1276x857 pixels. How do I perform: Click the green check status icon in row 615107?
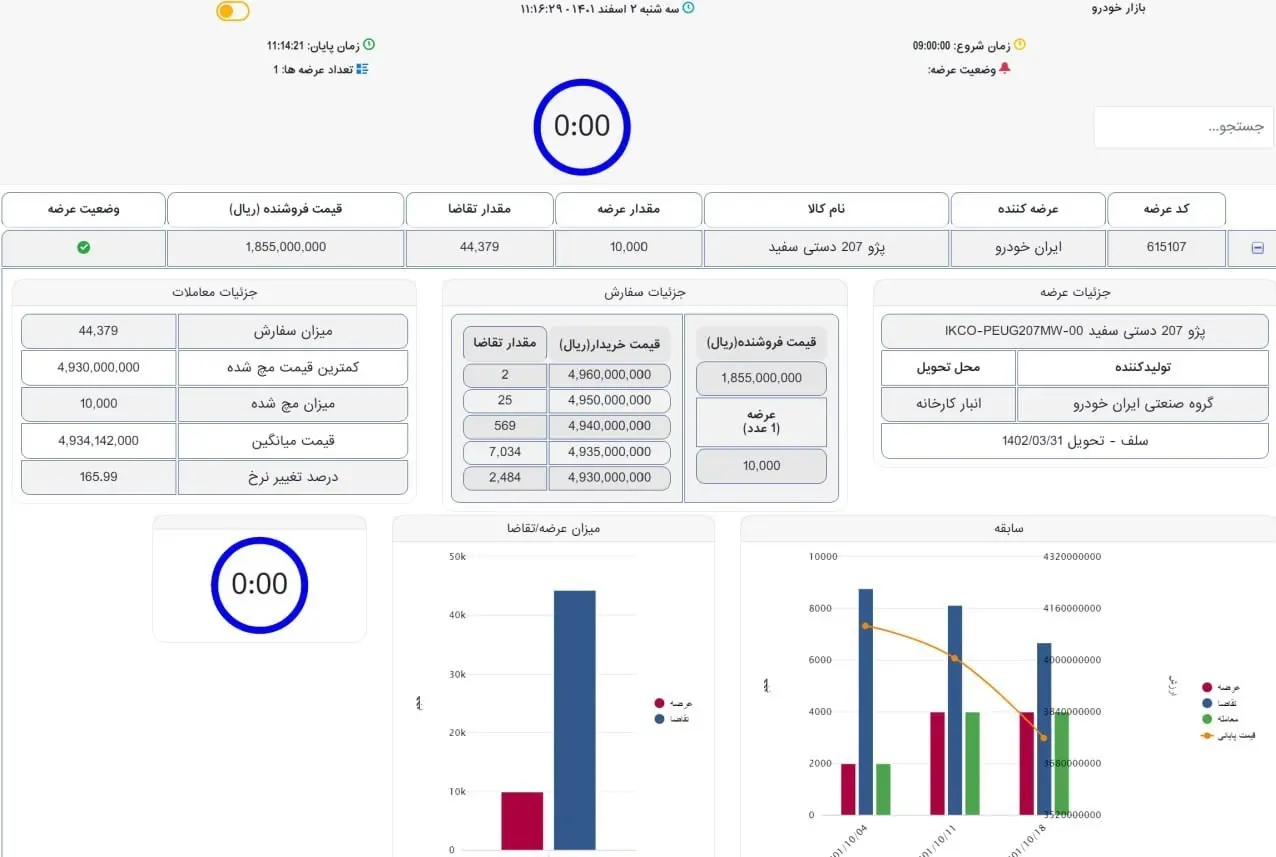point(84,247)
